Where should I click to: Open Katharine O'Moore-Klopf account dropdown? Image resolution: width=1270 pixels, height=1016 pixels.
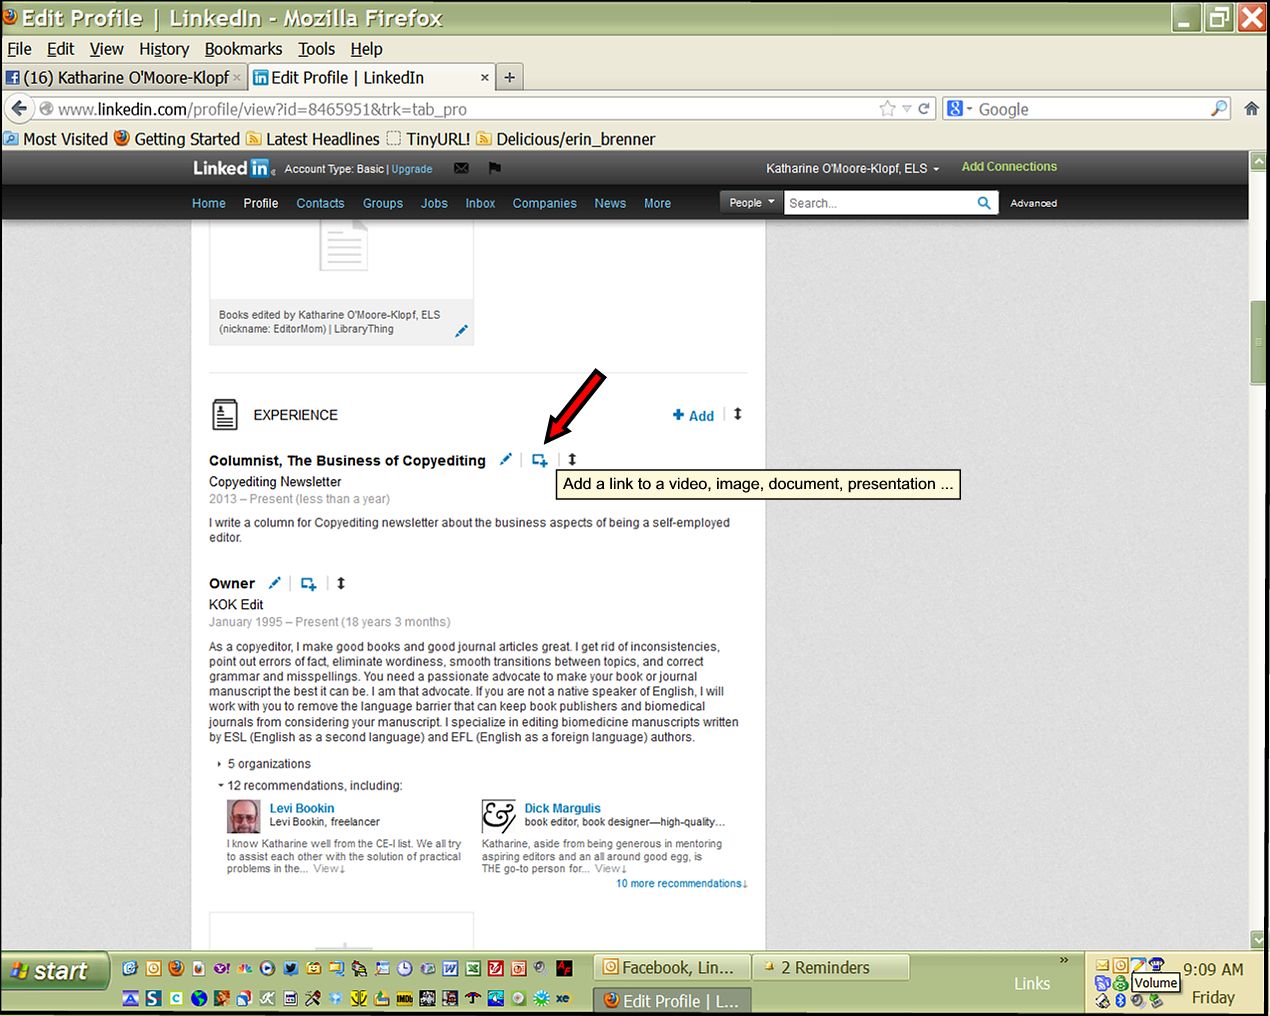(853, 168)
